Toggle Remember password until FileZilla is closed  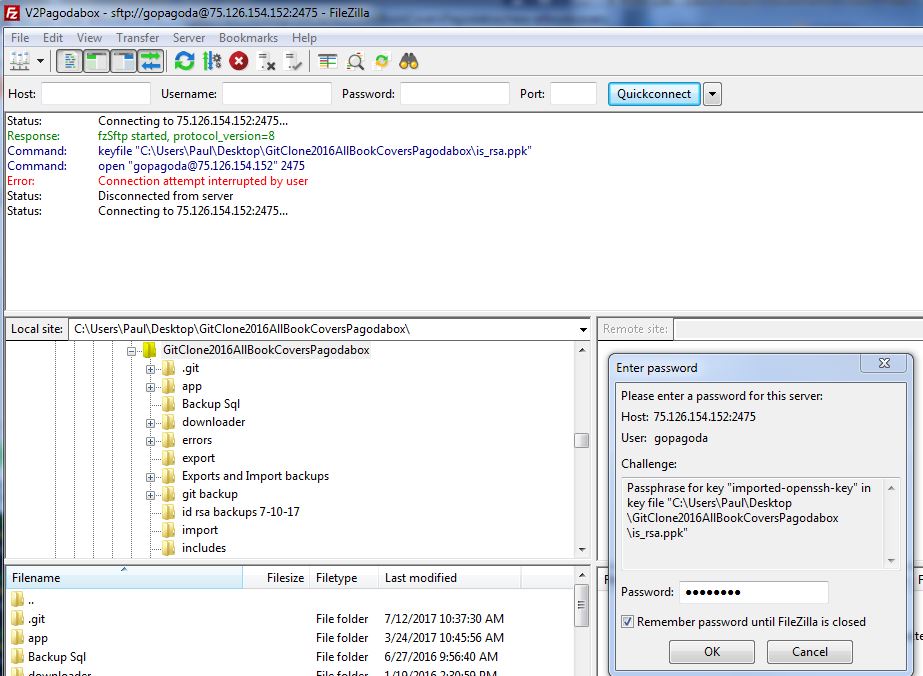click(x=627, y=622)
